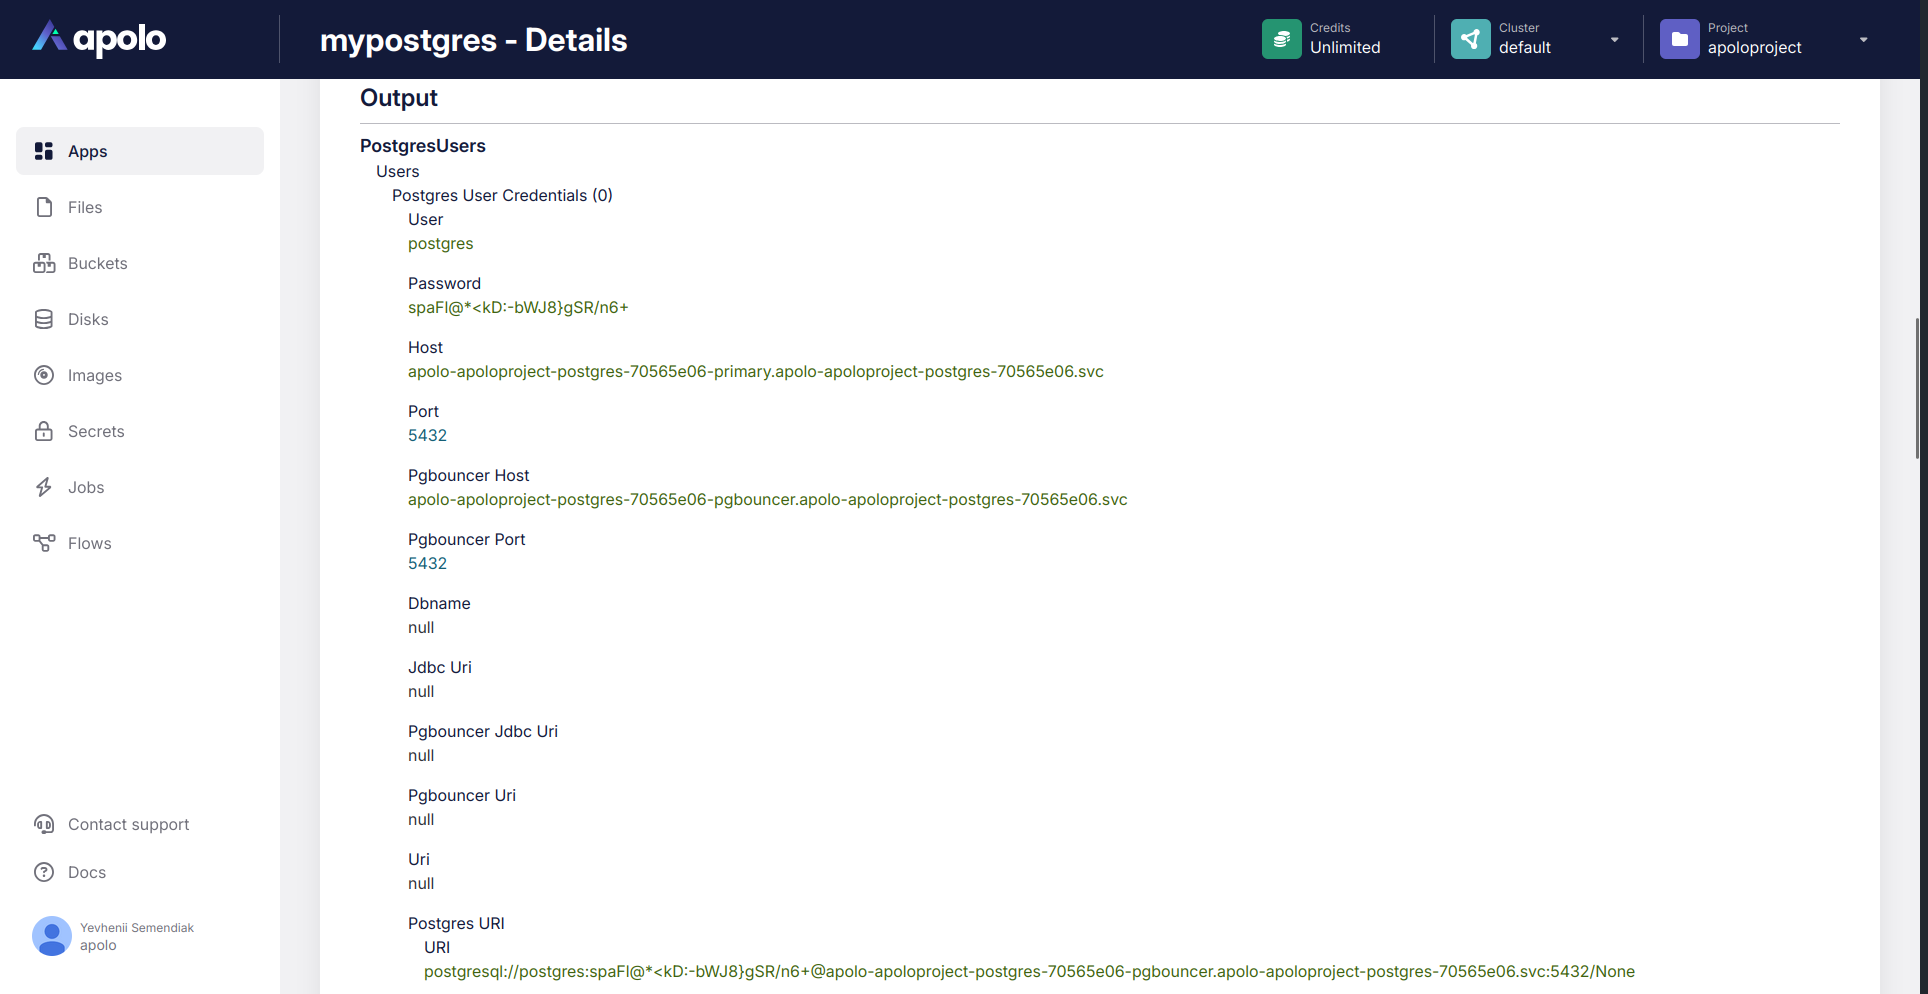Click the Secrets padlock icon
Image resolution: width=1928 pixels, height=994 pixels.
pyautogui.click(x=44, y=431)
